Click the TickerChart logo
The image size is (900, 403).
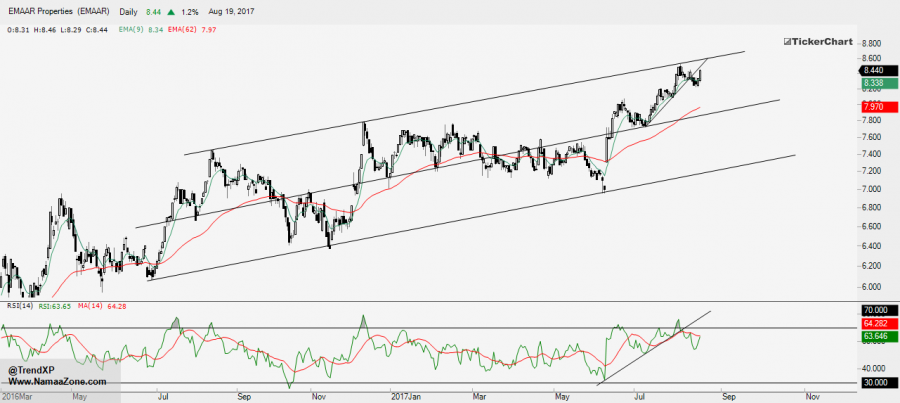point(816,41)
